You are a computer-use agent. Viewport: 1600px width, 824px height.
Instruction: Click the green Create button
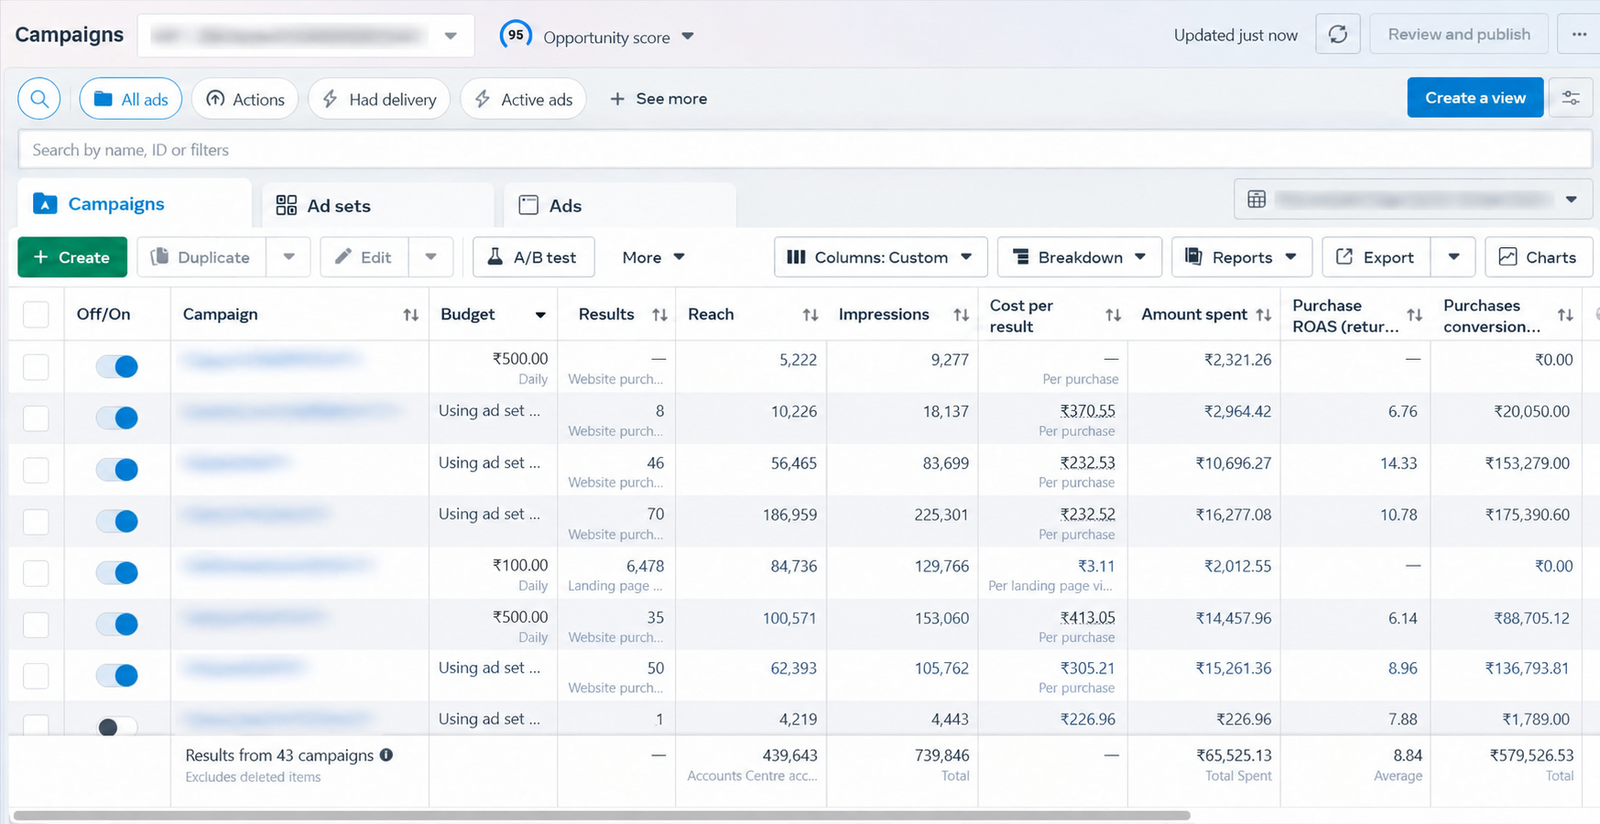pyautogui.click(x=72, y=257)
